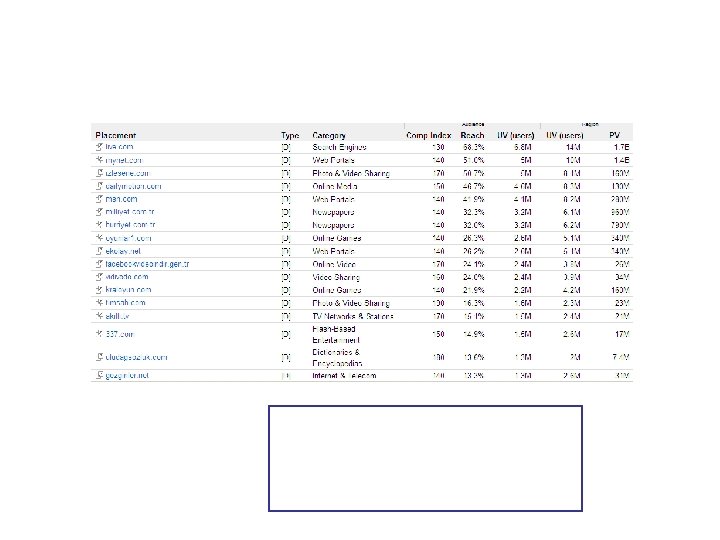
Task: Click the icon left of gezginler.net
Action: (98, 375)
